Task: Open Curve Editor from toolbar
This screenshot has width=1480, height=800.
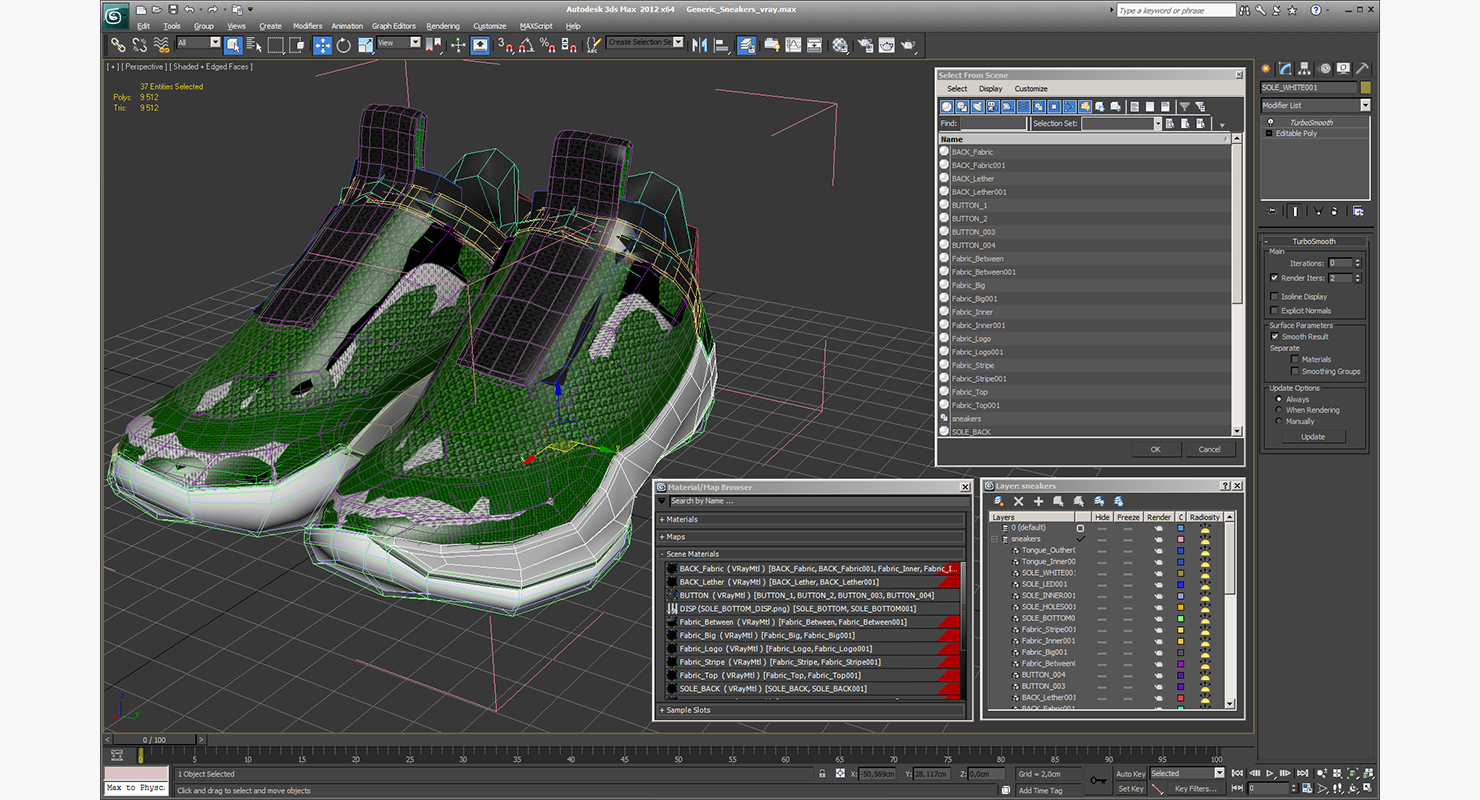Action: [x=794, y=45]
